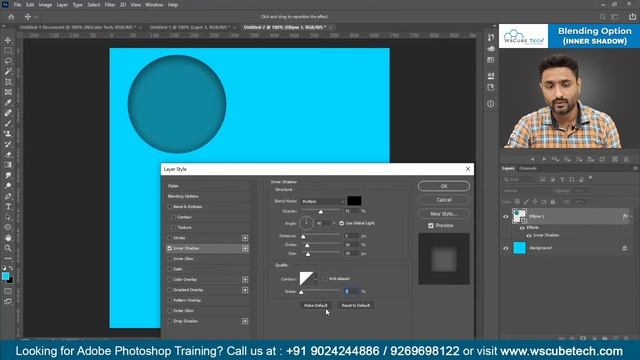The image size is (640, 360).
Task: Uncheck the Inner Shadow style checkbox
Action: (x=169, y=248)
